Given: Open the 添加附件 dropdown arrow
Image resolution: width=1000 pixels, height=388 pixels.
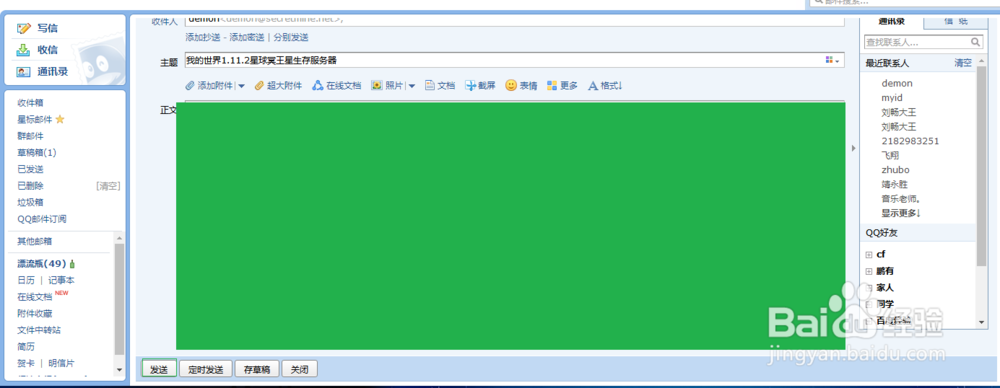Looking at the screenshot, I should tap(241, 86).
